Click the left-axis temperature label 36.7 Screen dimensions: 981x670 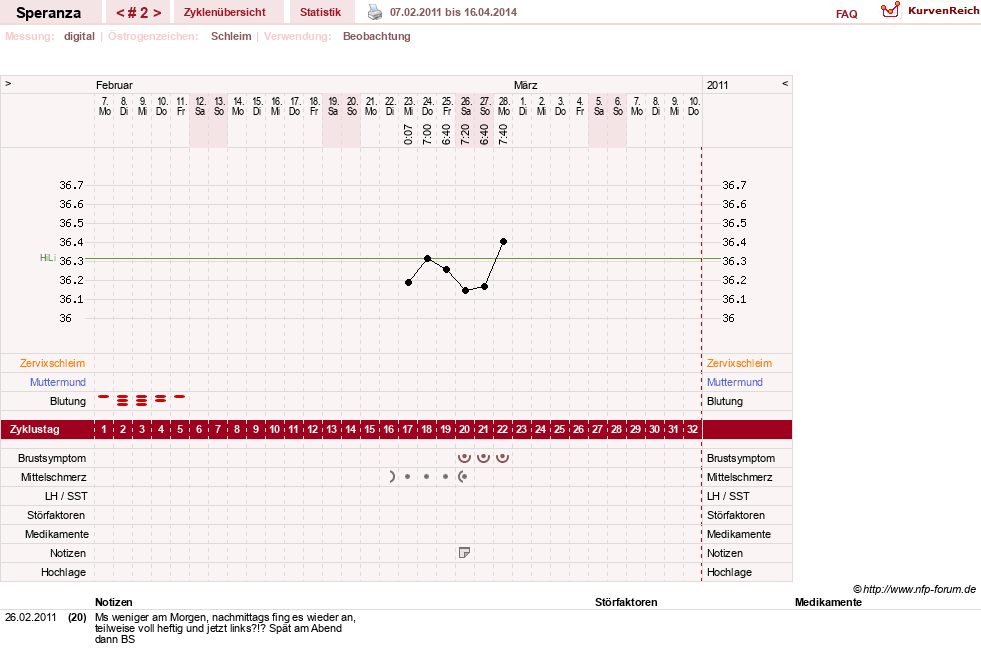coord(71,185)
